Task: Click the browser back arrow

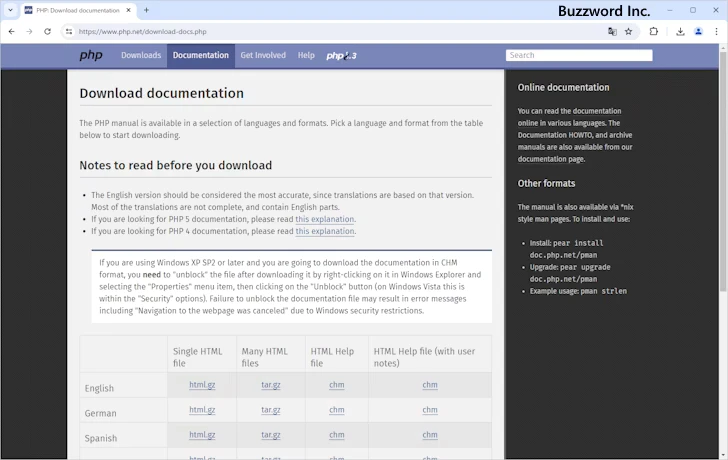Action: tap(12, 32)
